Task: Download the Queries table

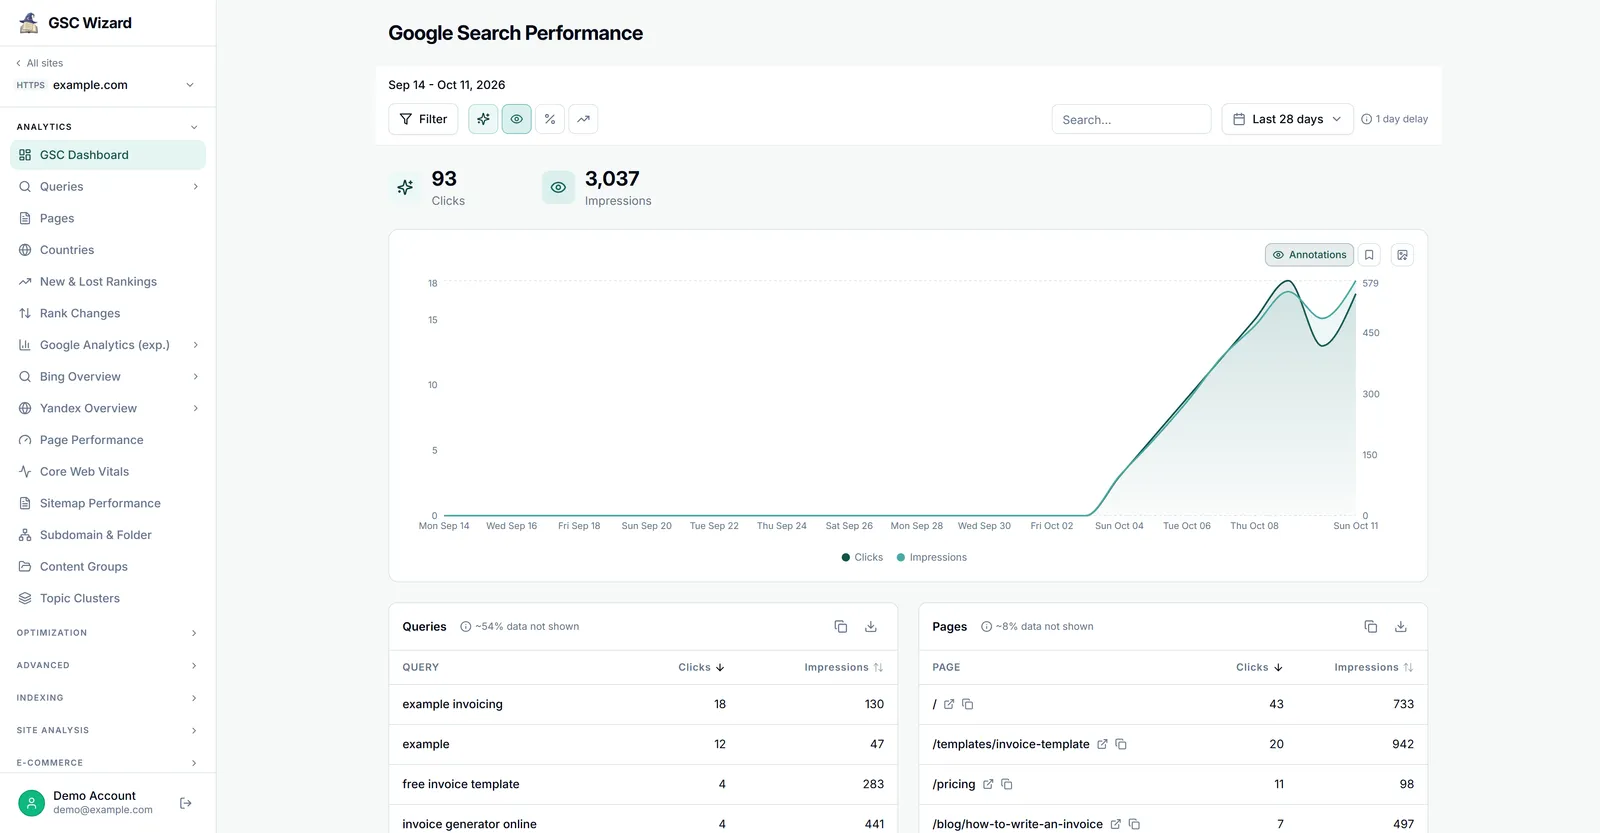Action: (x=871, y=627)
